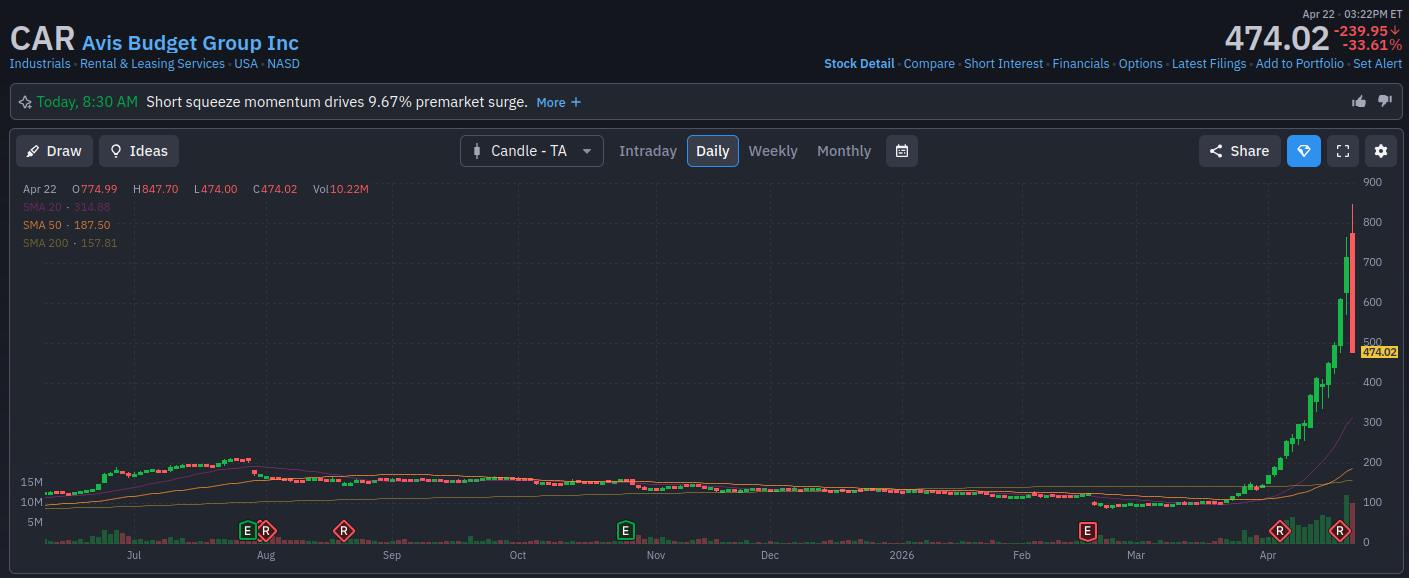Open chart settings gear

(1381, 151)
